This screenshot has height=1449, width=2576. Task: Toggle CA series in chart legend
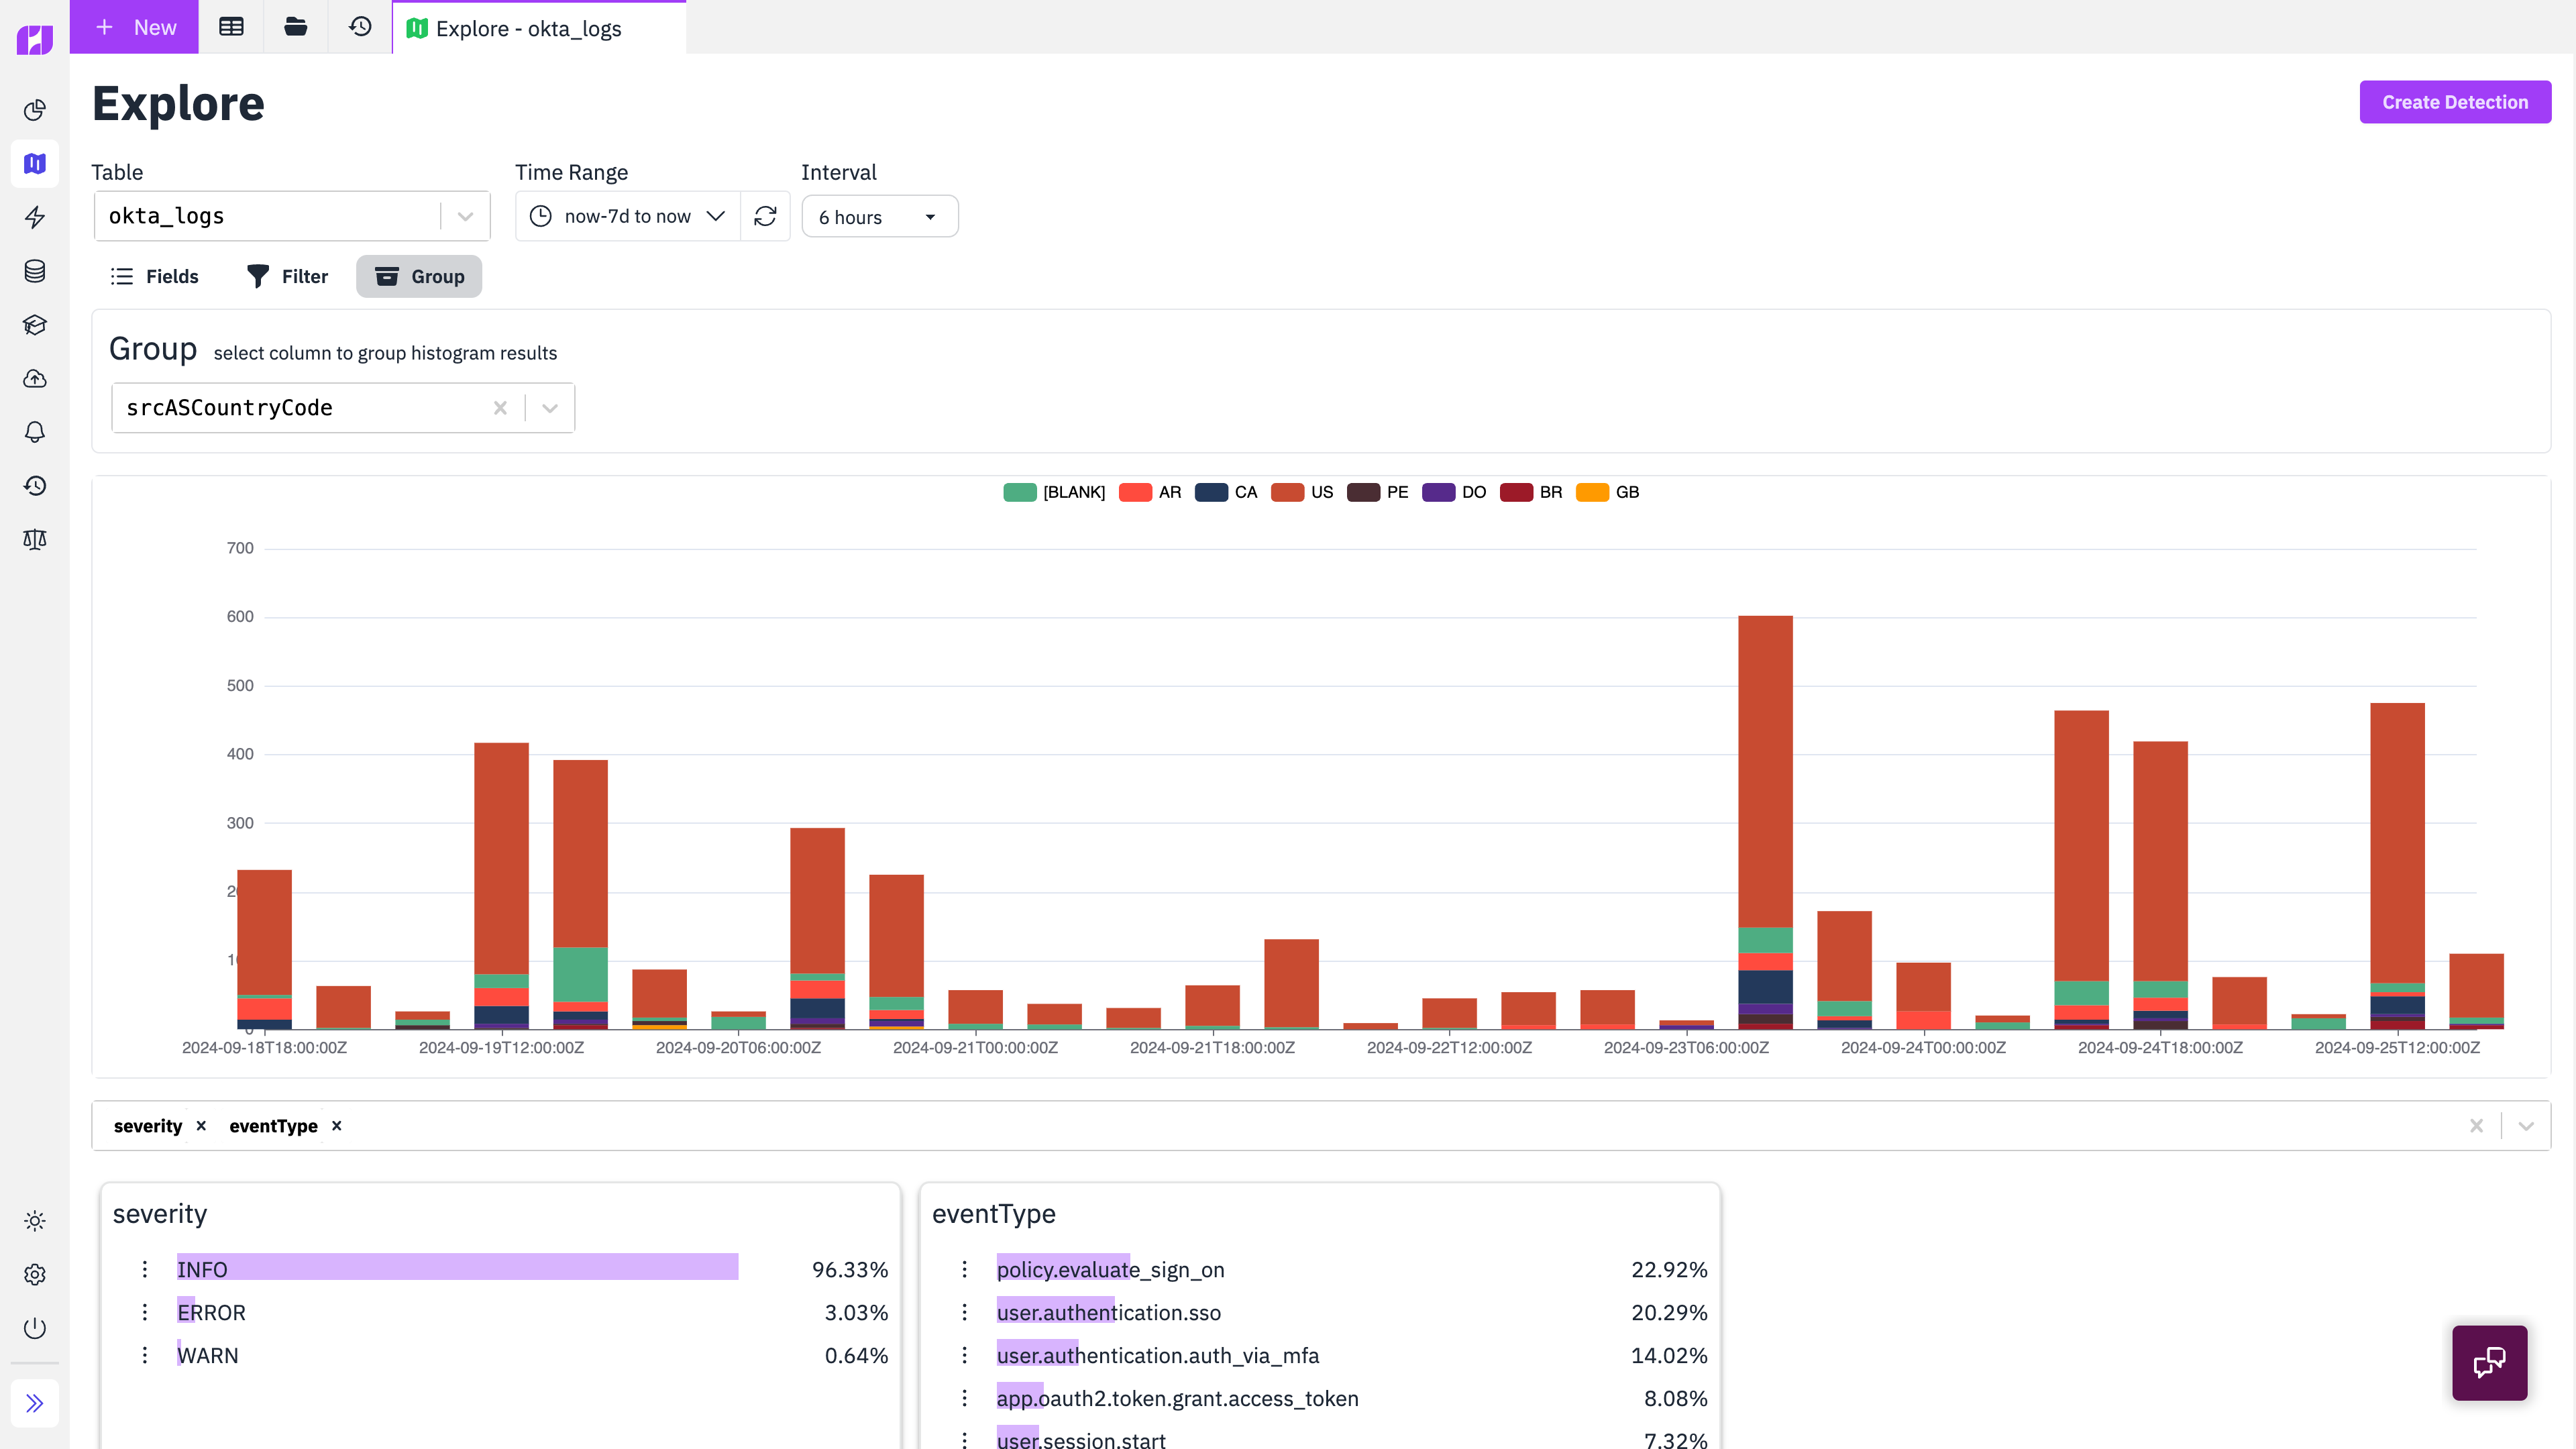pos(1226,492)
